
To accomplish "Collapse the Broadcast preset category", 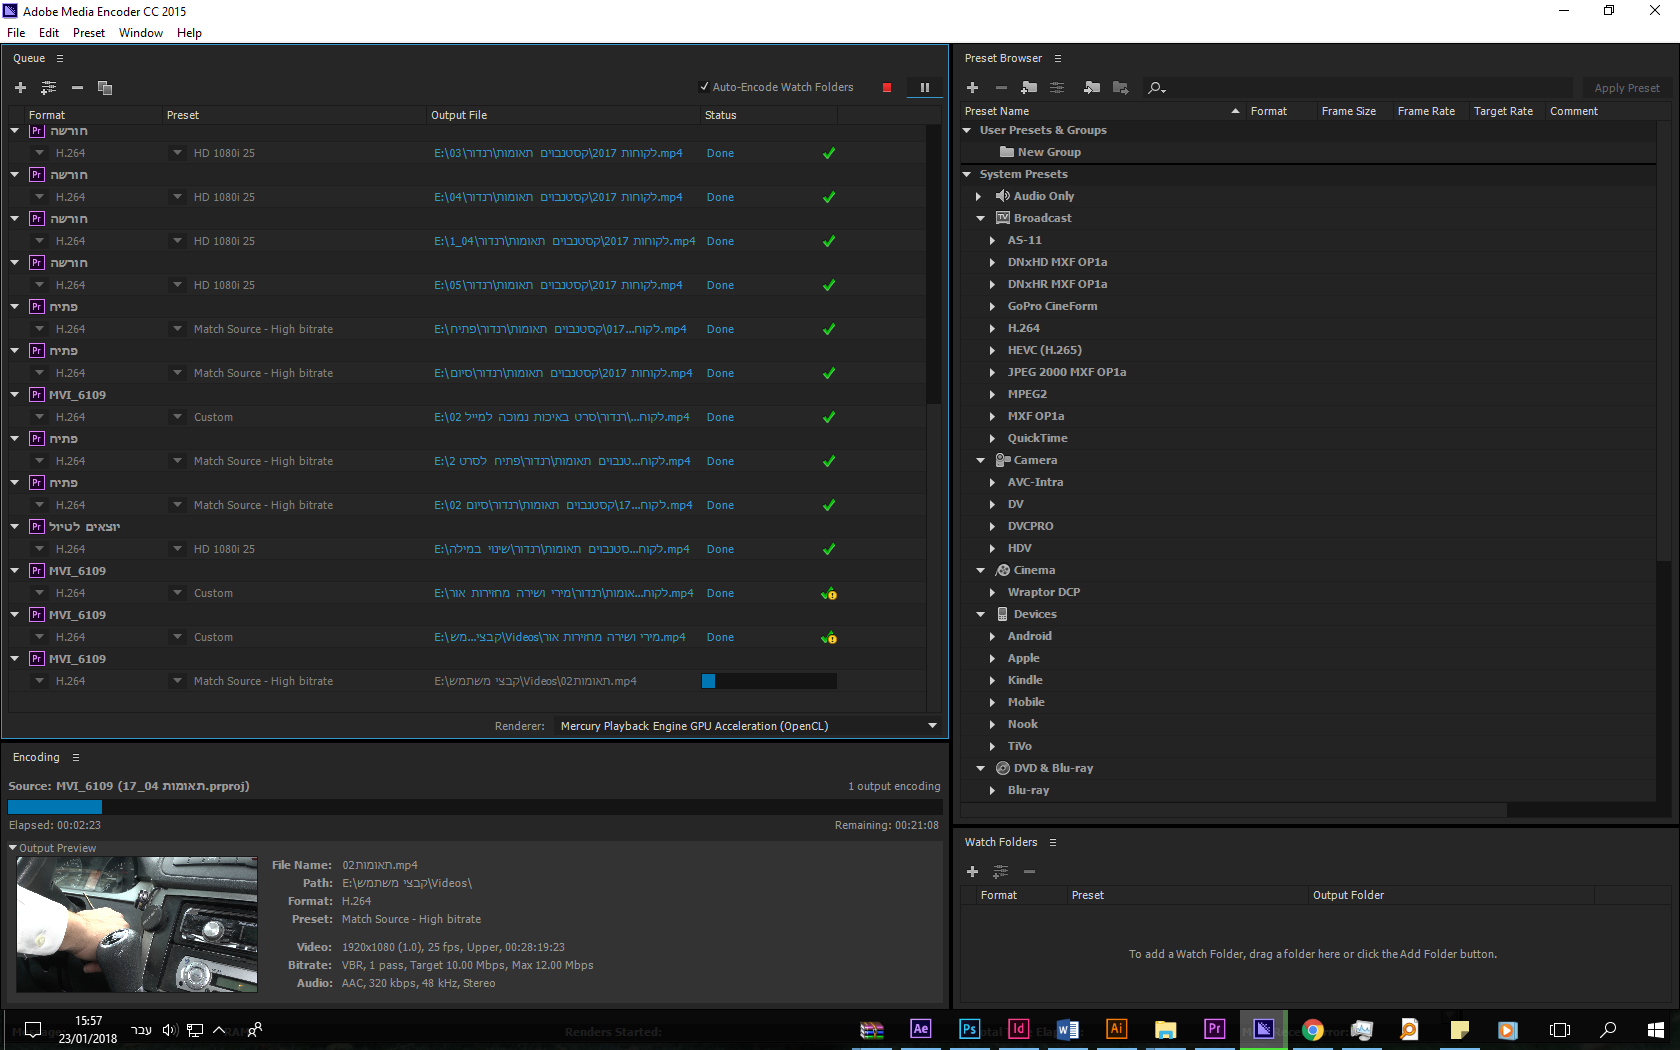I will tap(981, 218).
